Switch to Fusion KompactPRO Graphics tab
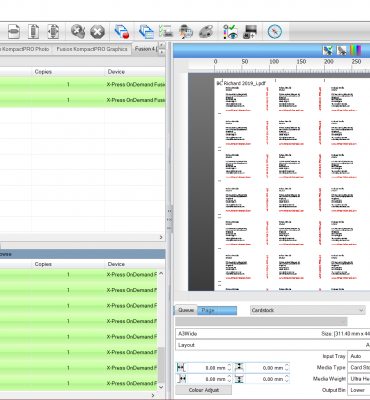 pos(92,49)
